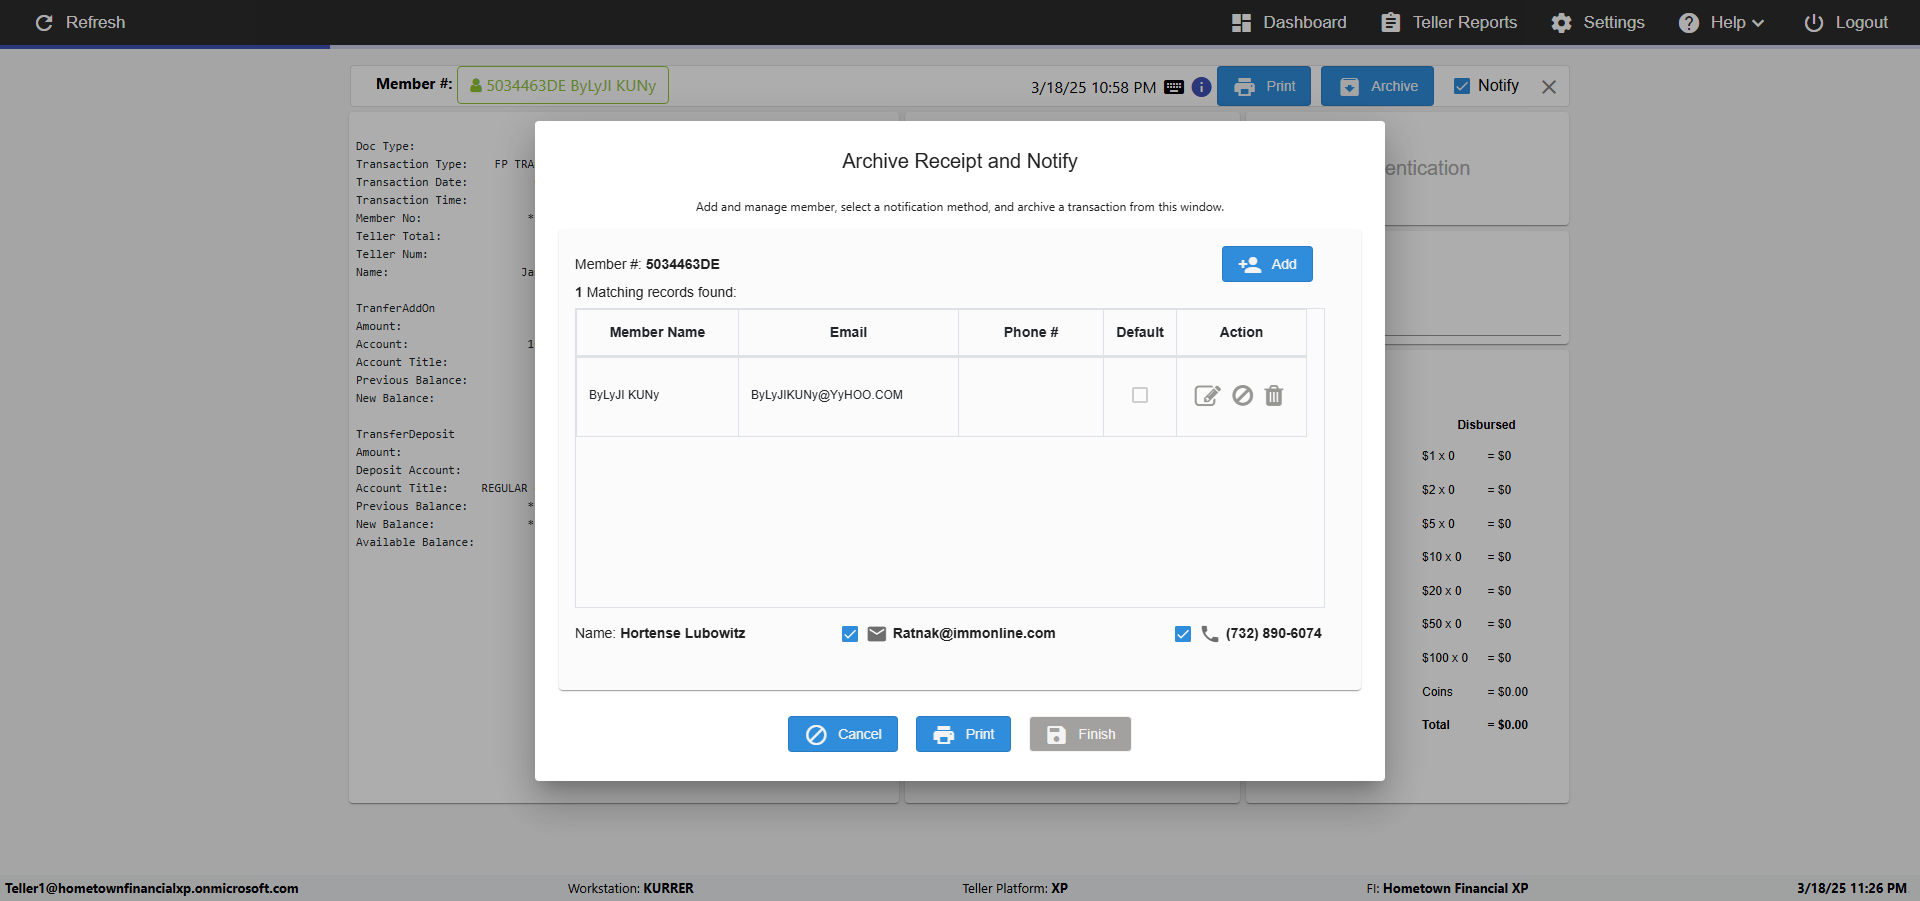Click the disable icon in the Action column
The height and width of the screenshot is (901, 1920).
[1242, 396]
